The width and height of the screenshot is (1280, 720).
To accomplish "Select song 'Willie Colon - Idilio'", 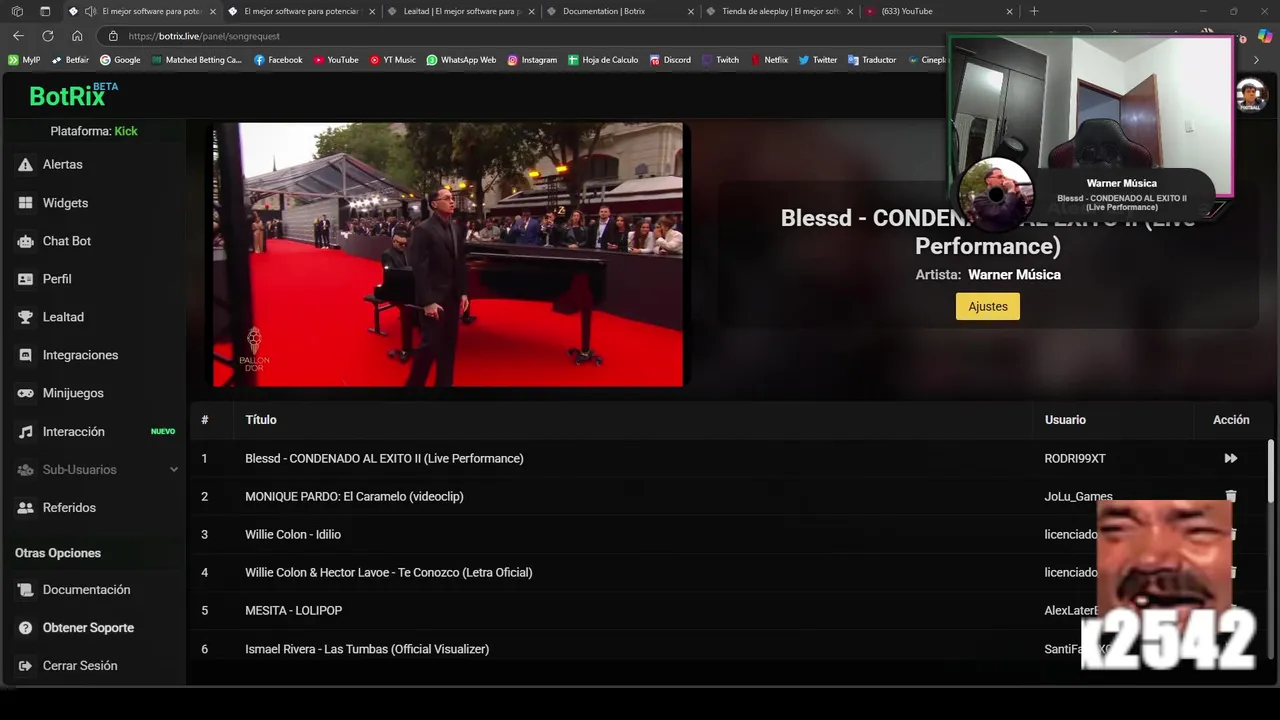I will (x=293, y=534).
